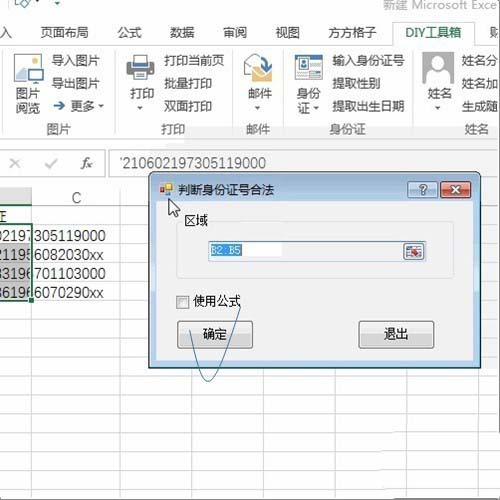Click 双面打印 command

(188, 106)
